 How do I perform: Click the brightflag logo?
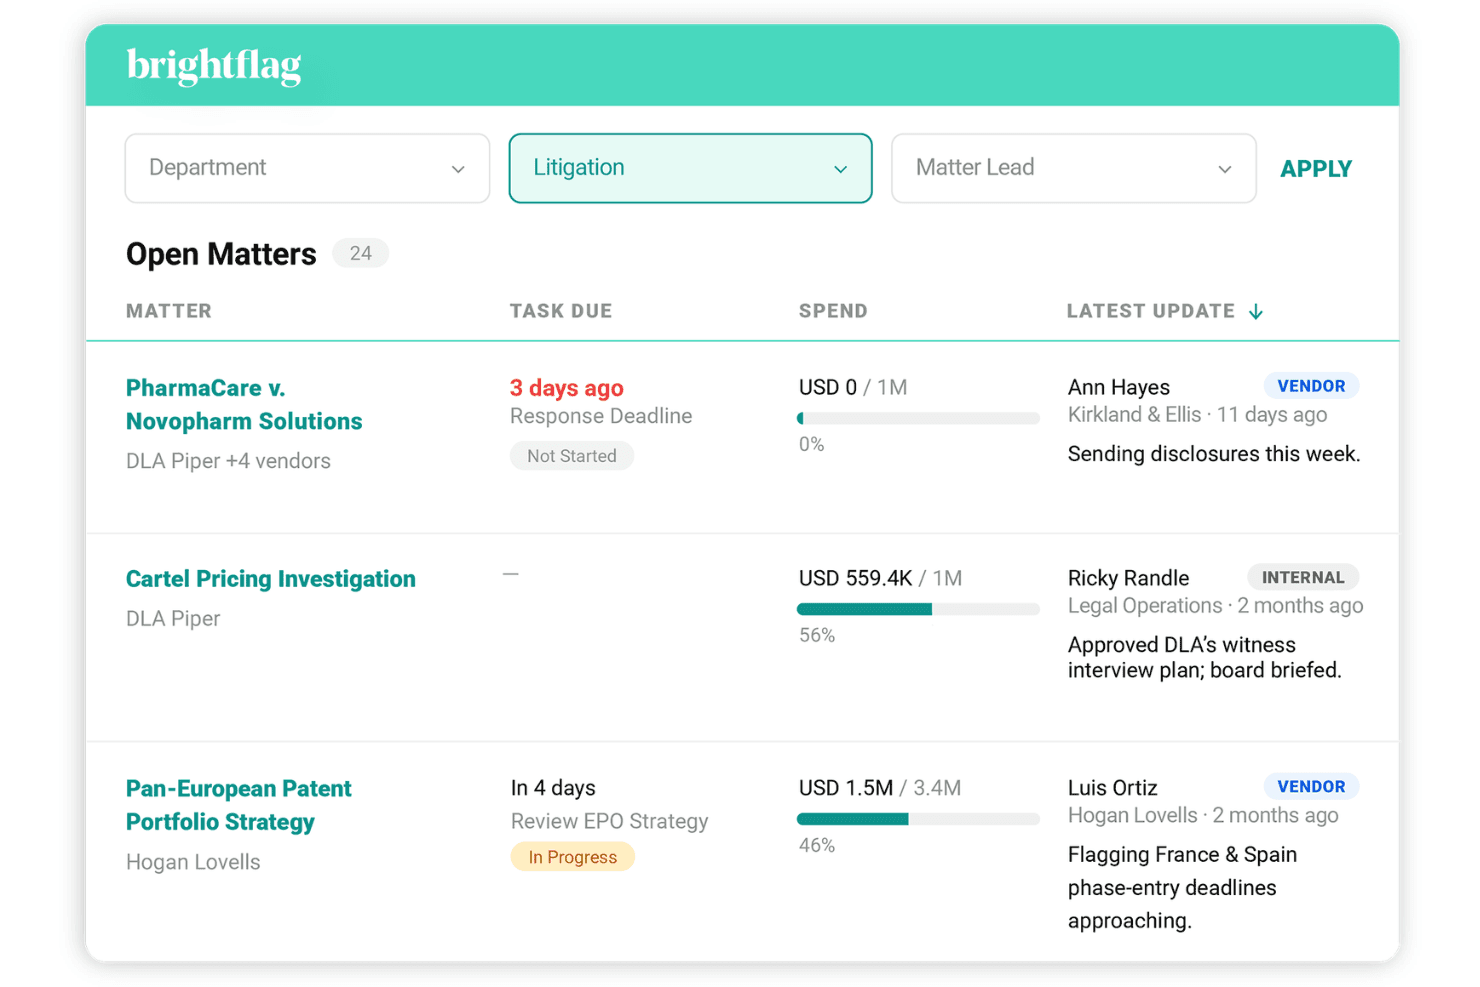pos(214,66)
